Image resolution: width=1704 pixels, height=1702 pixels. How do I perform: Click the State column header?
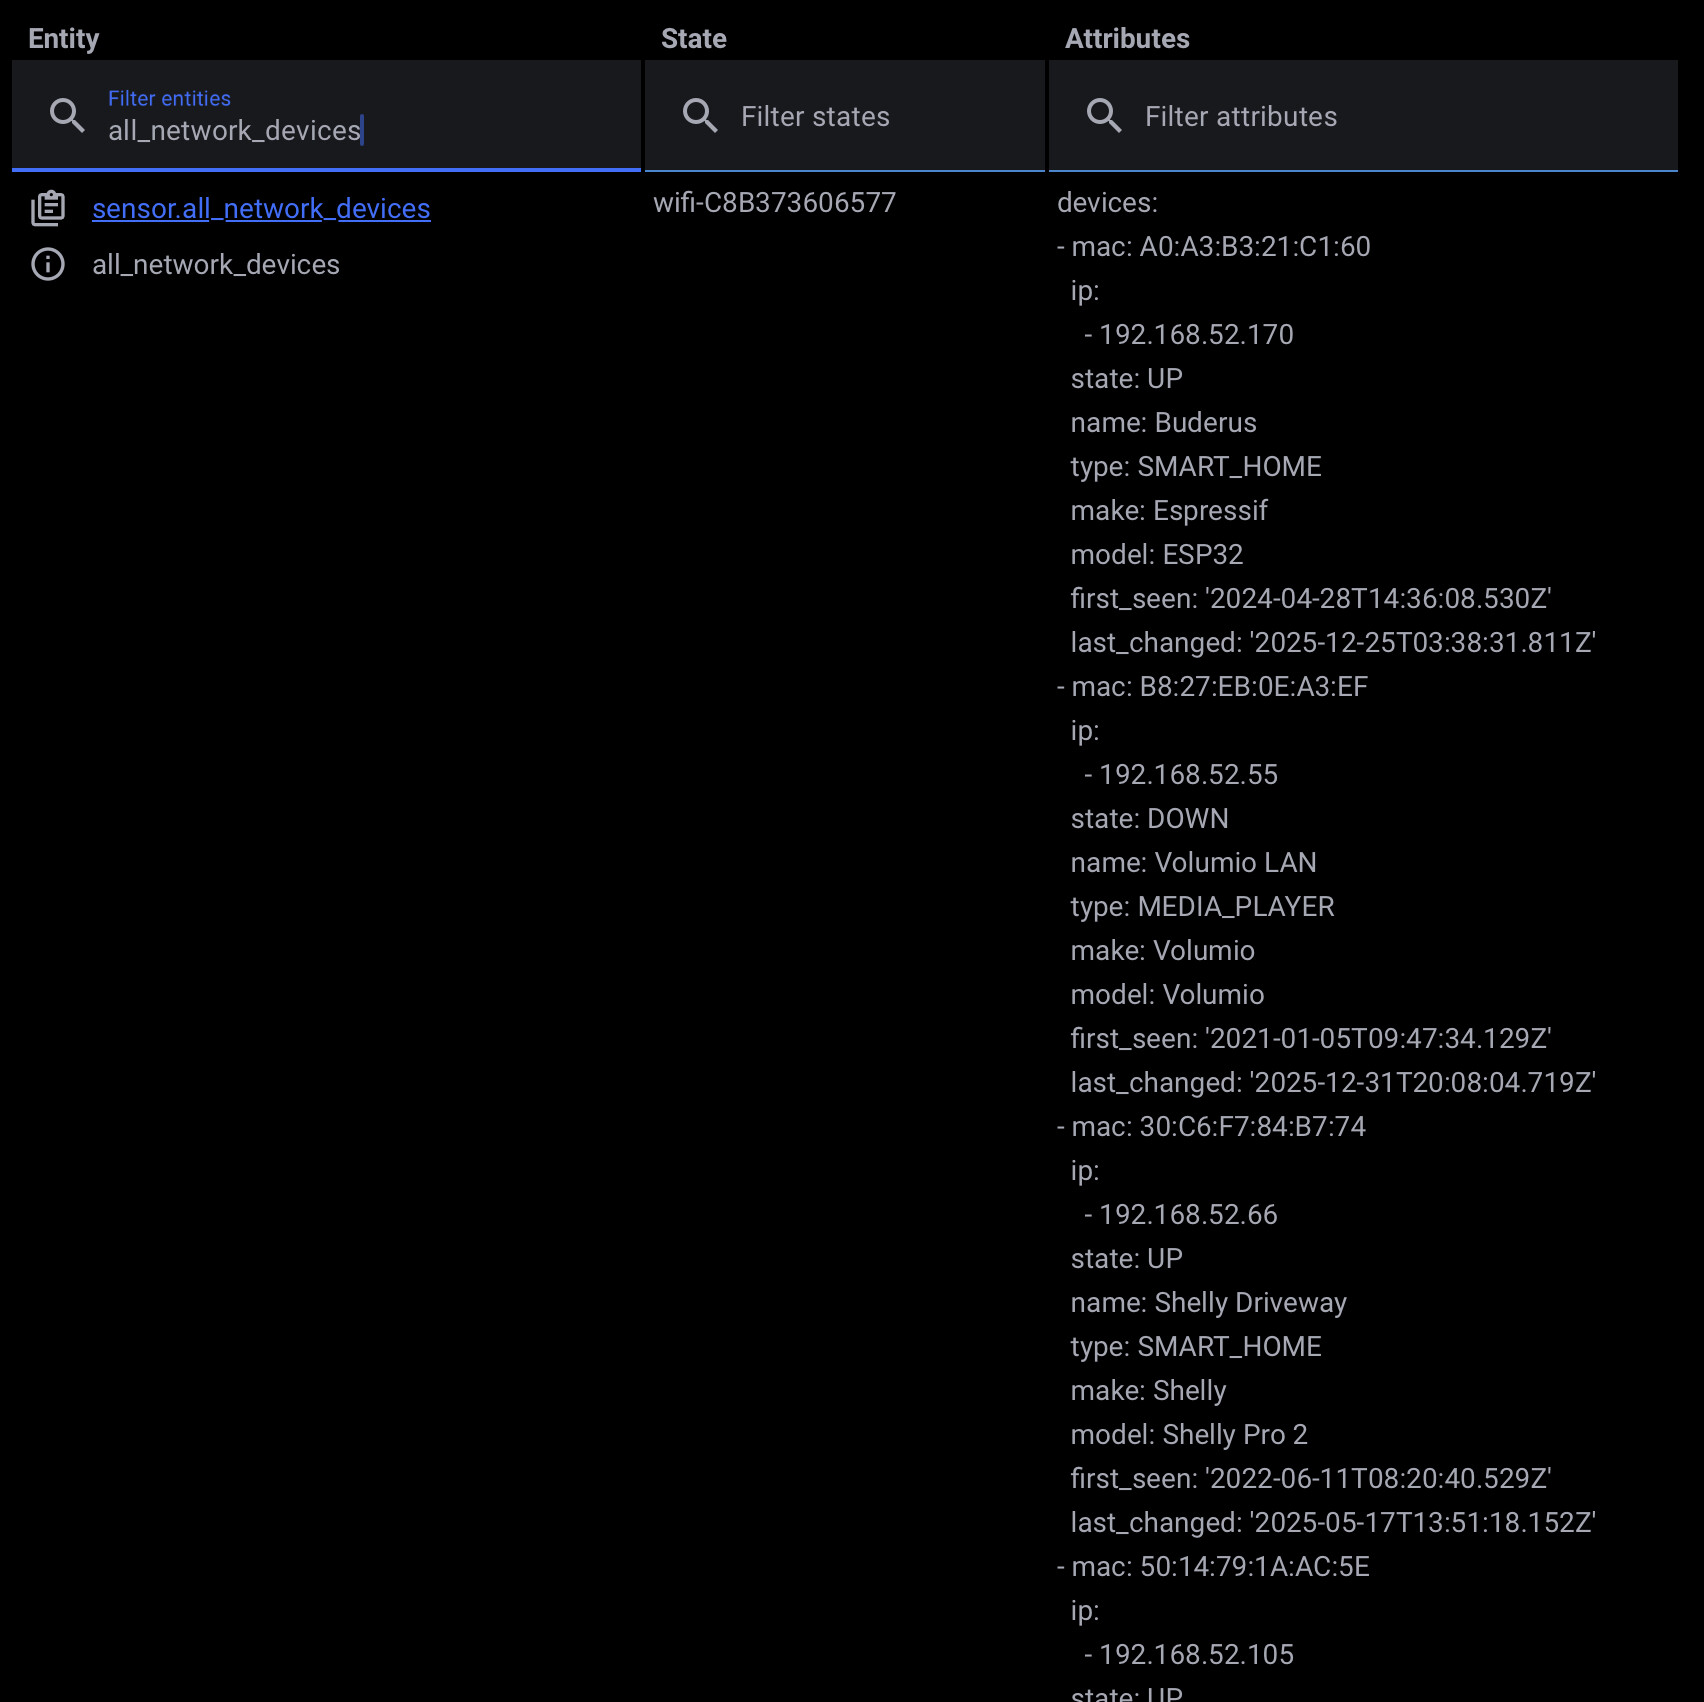coord(693,38)
